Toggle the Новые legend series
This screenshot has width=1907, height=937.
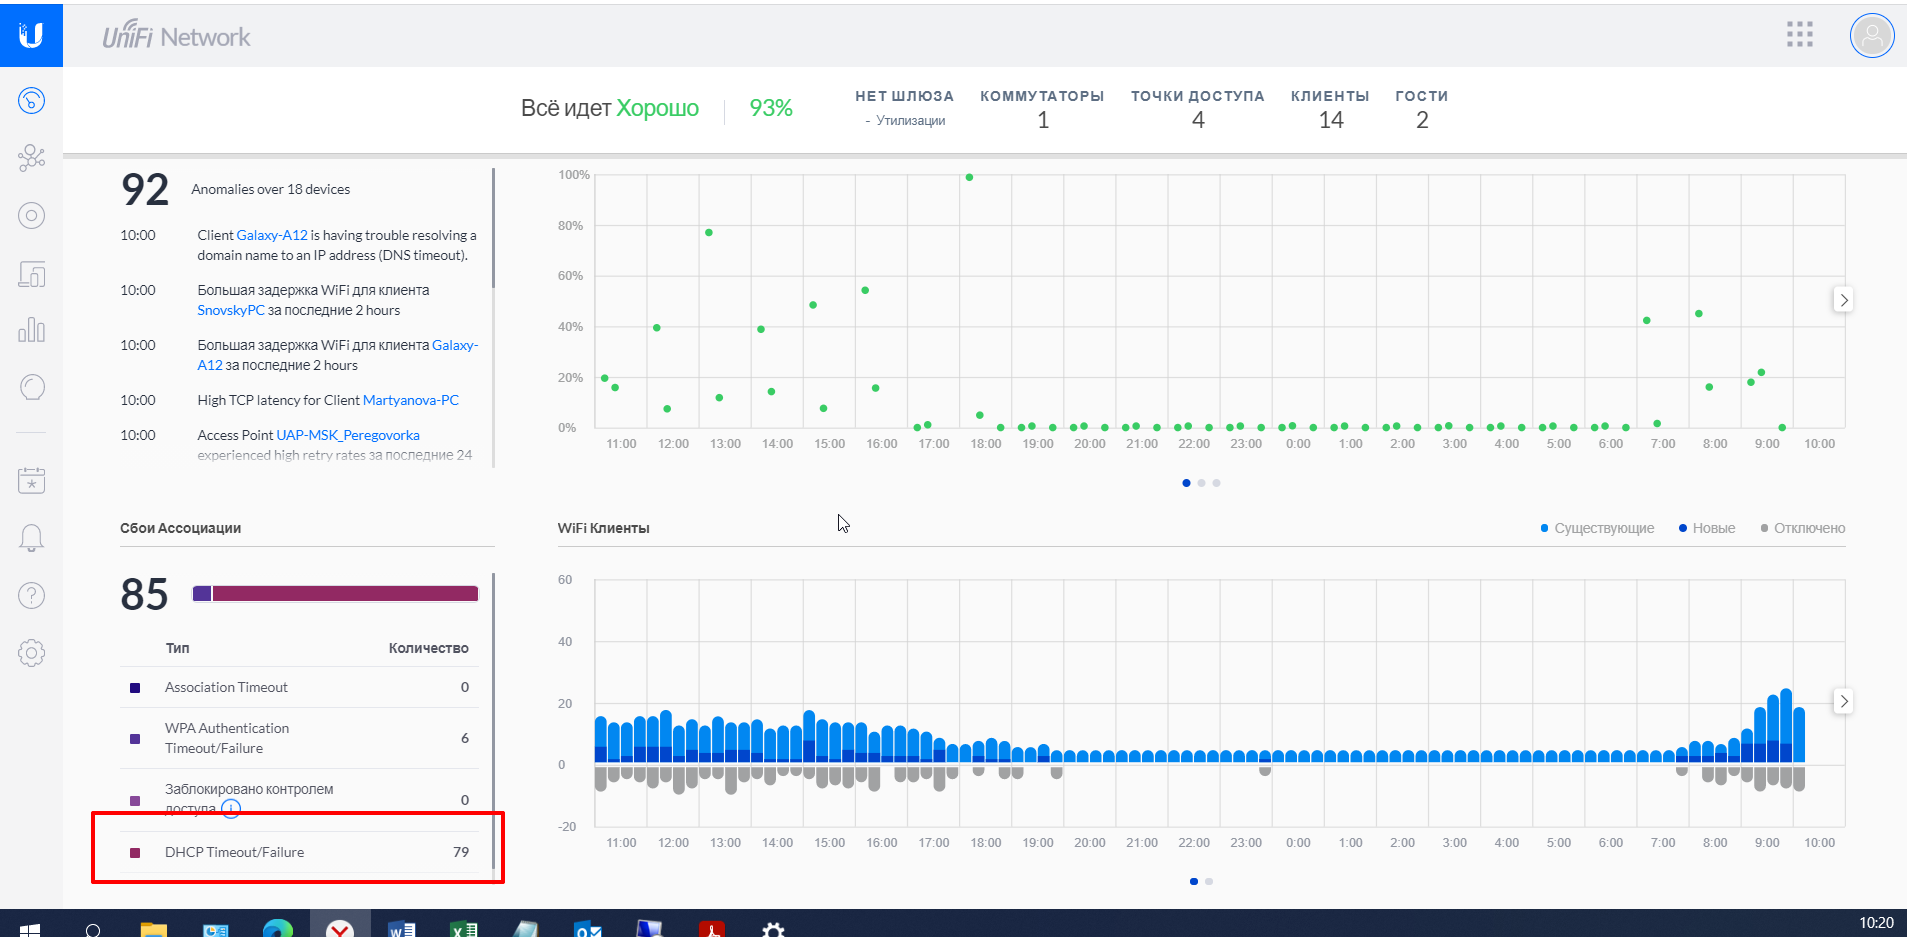tap(1707, 528)
